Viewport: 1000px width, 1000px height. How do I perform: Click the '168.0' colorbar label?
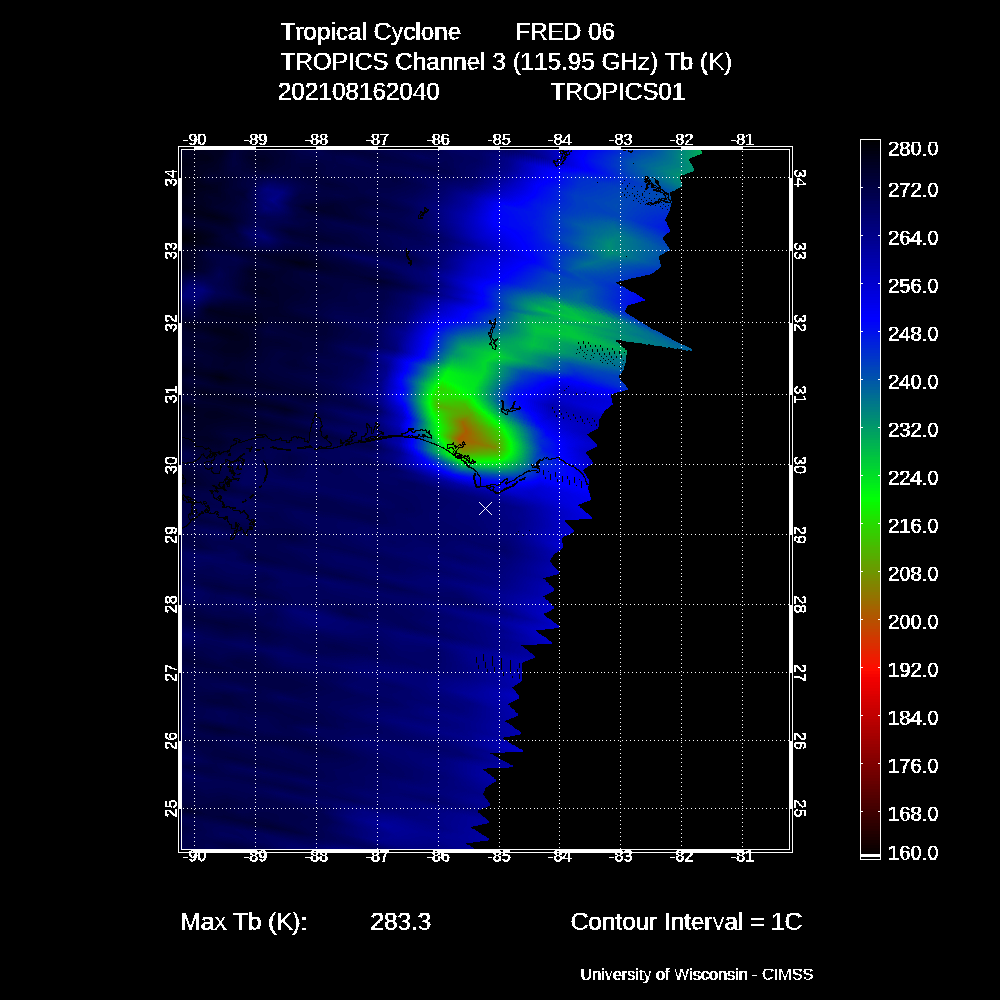coord(913,814)
